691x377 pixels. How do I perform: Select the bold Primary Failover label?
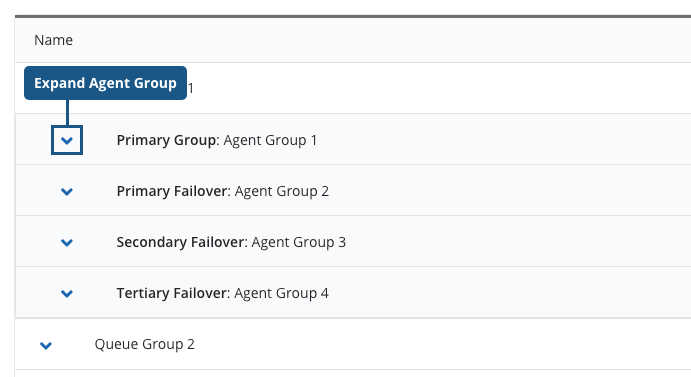point(172,191)
